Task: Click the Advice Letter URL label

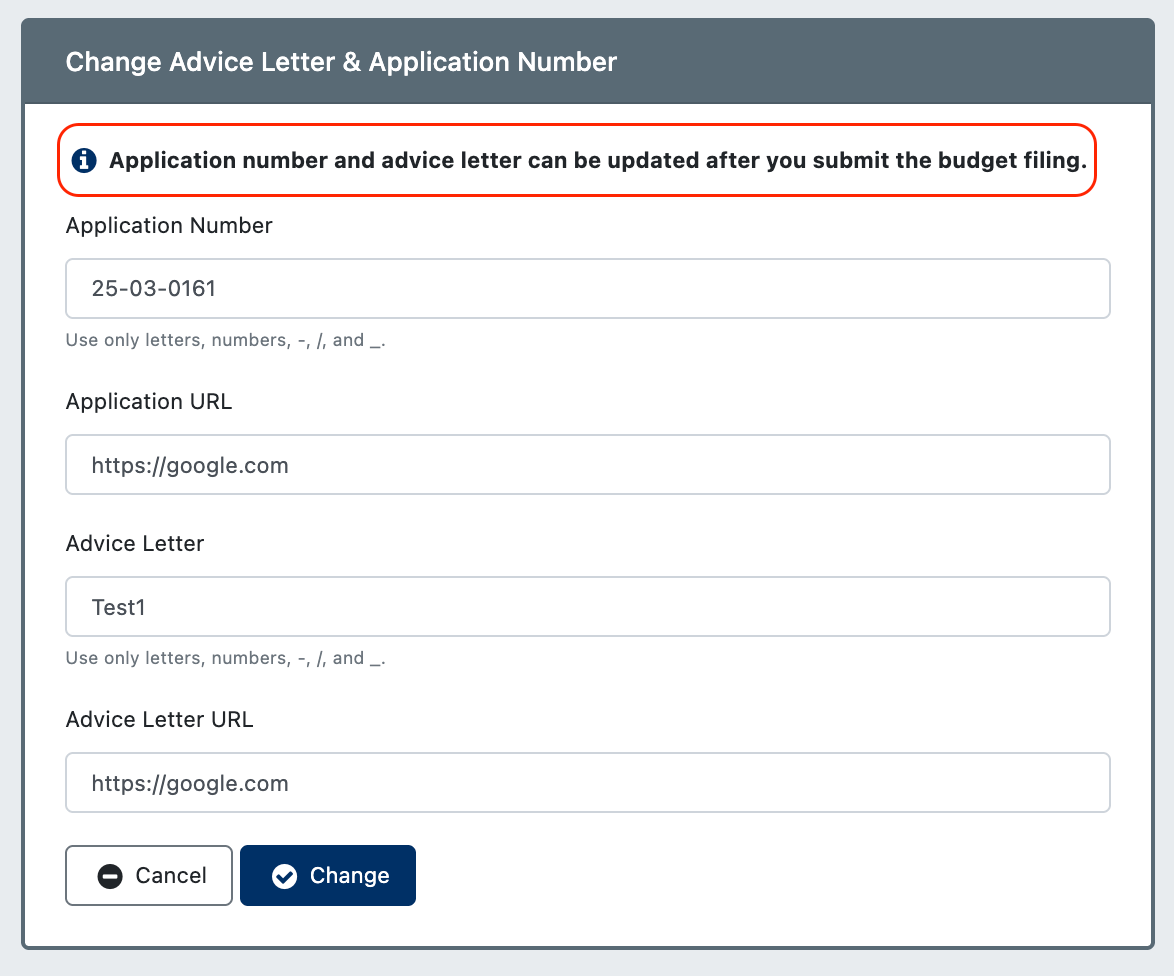Action: click(x=159, y=719)
